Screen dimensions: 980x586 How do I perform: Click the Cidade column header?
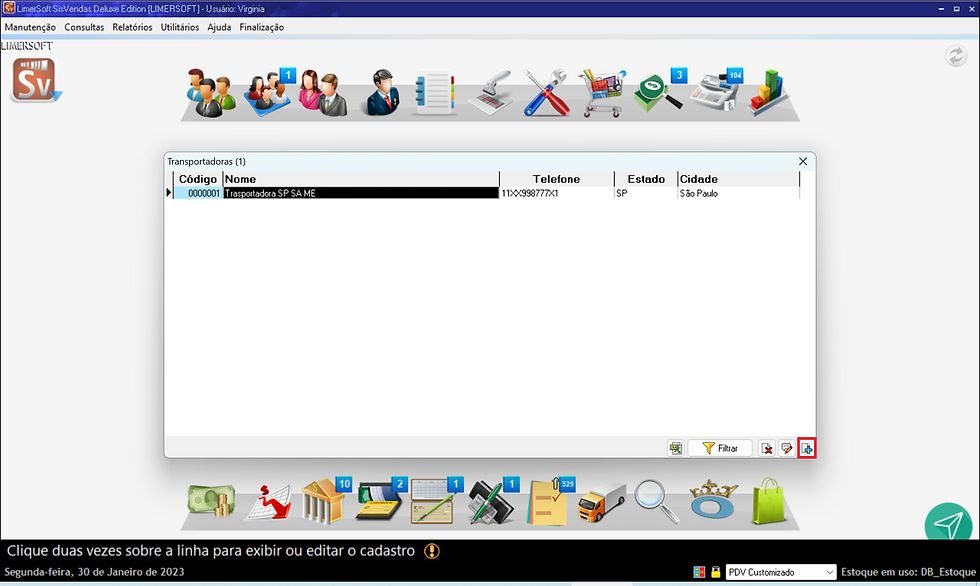(739, 179)
